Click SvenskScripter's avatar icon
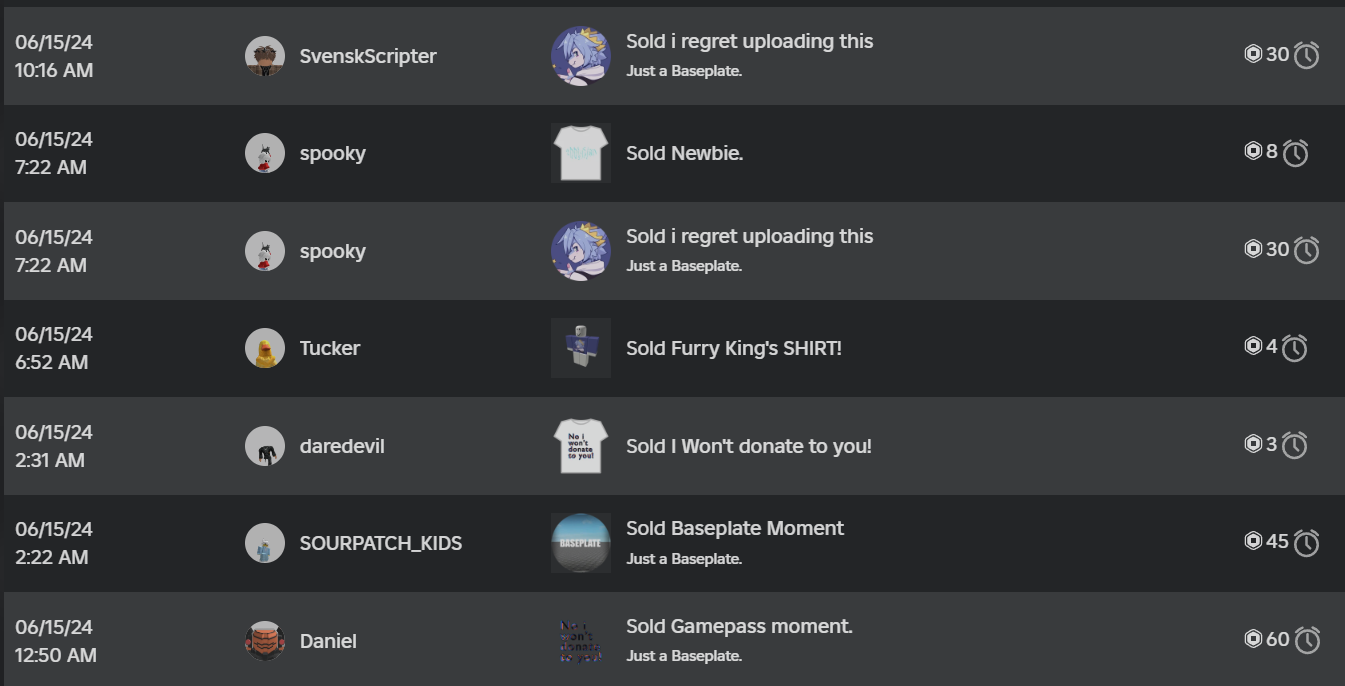Image resolution: width=1345 pixels, height=686 pixels. 265,56
